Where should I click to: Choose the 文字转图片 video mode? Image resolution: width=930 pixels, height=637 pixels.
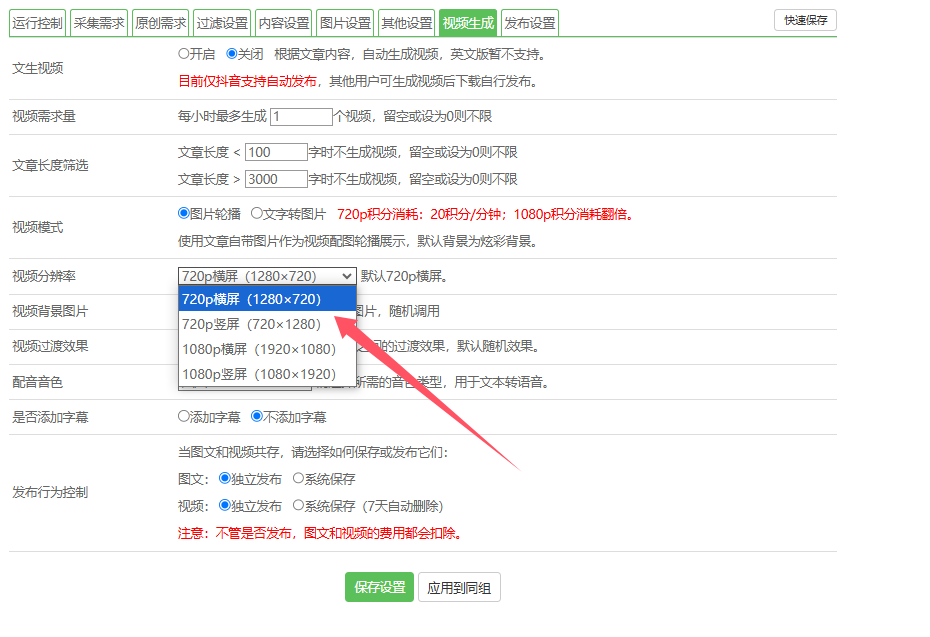click(257, 213)
